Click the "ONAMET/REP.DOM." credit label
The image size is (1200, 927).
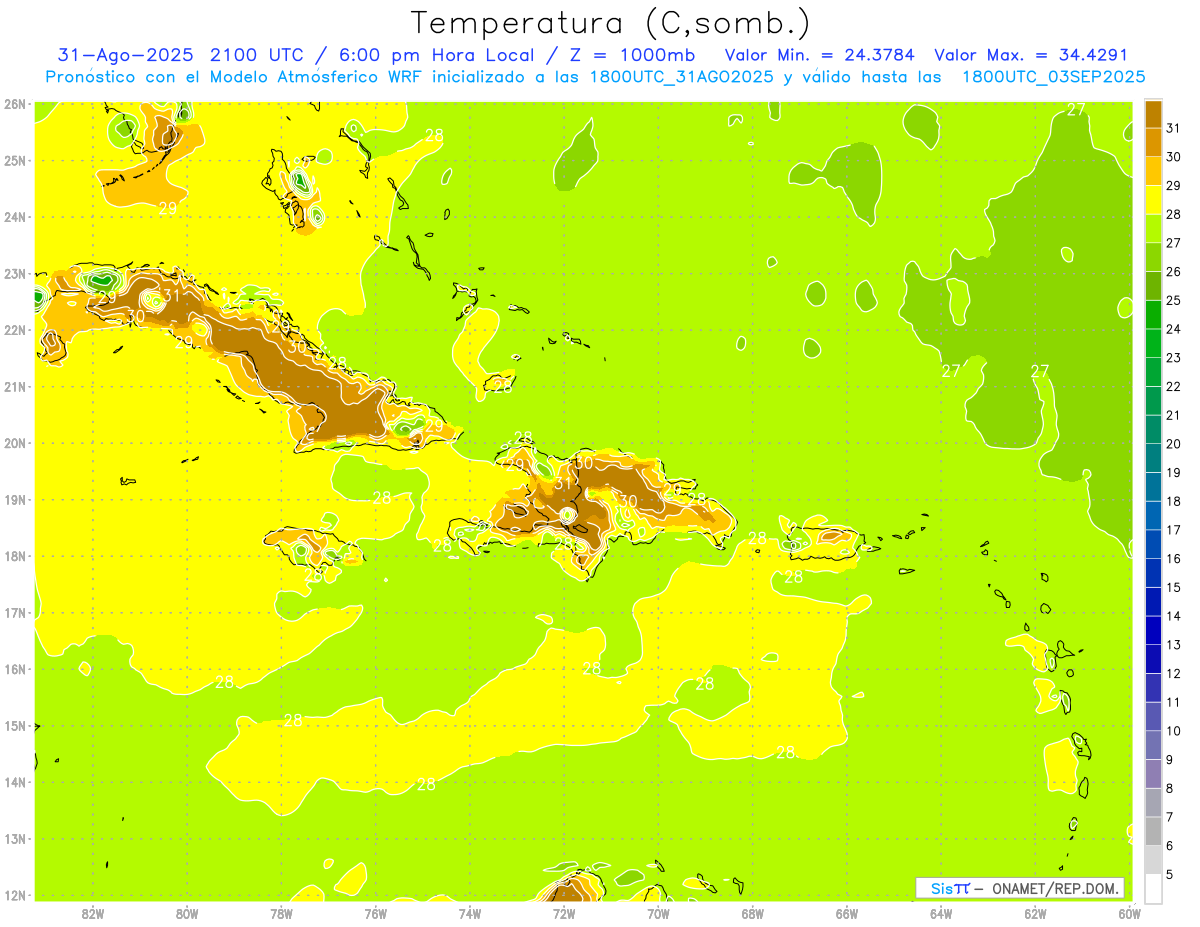1054,888
